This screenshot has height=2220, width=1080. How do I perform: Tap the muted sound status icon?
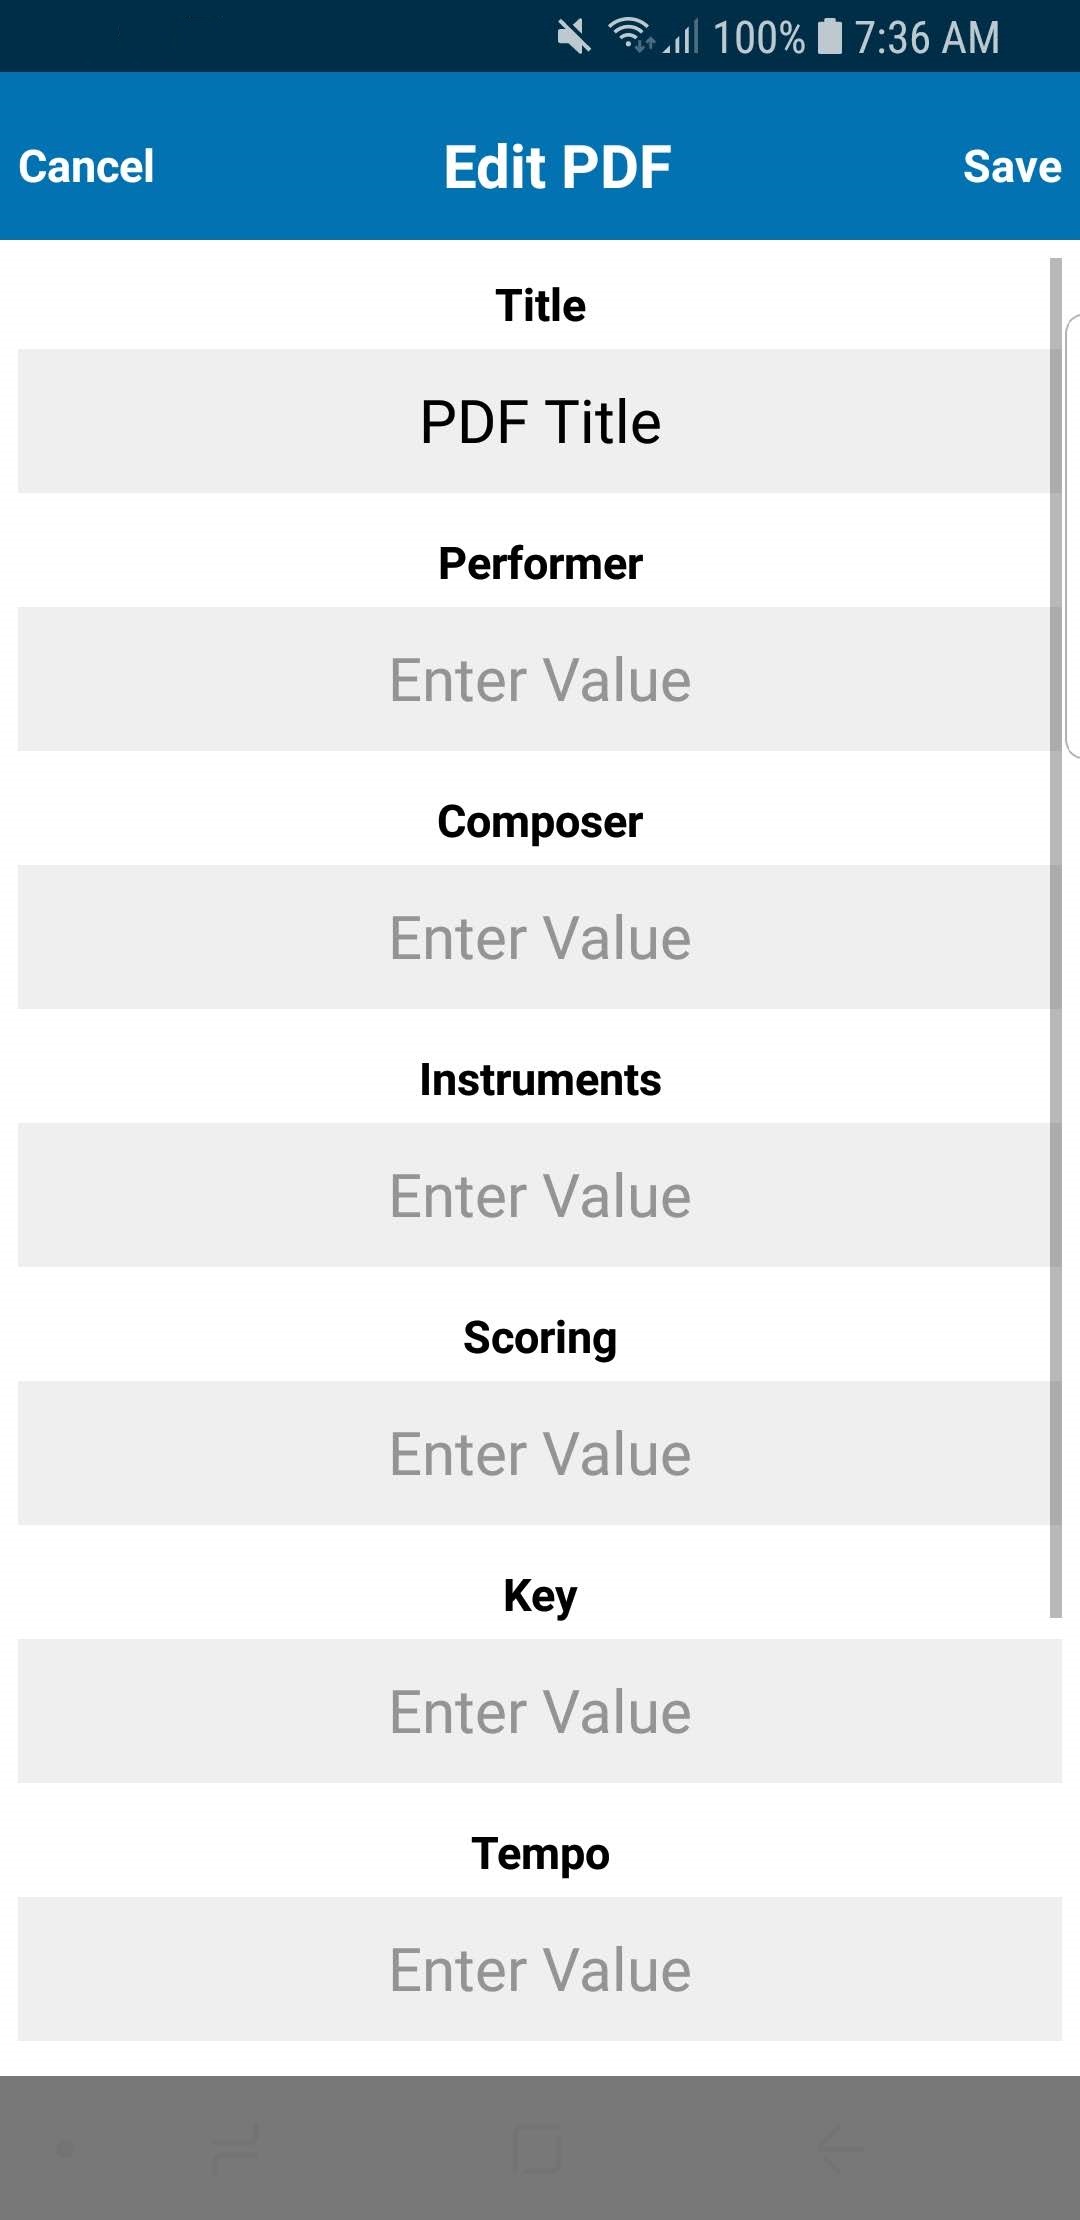point(574,37)
